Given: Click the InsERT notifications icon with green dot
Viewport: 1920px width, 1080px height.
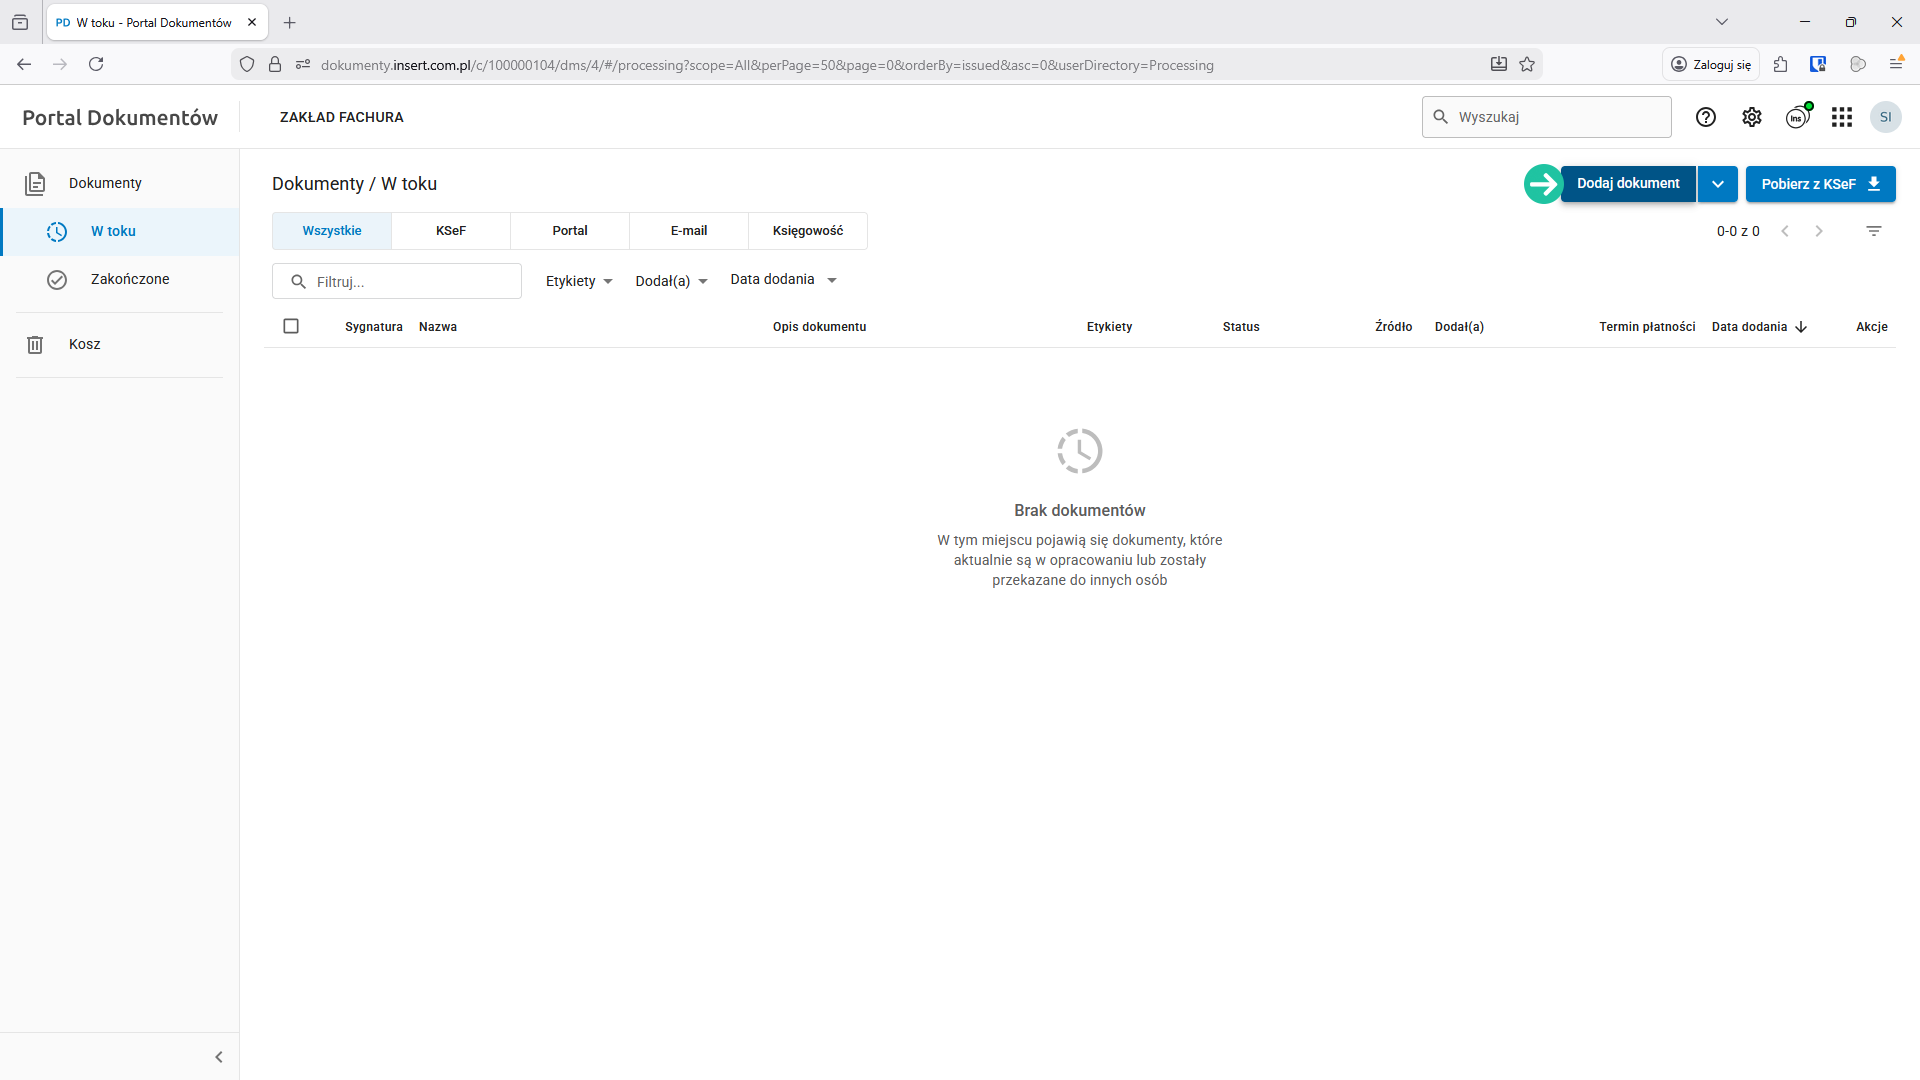Looking at the screenshot, I should [x=1797, y=117].
